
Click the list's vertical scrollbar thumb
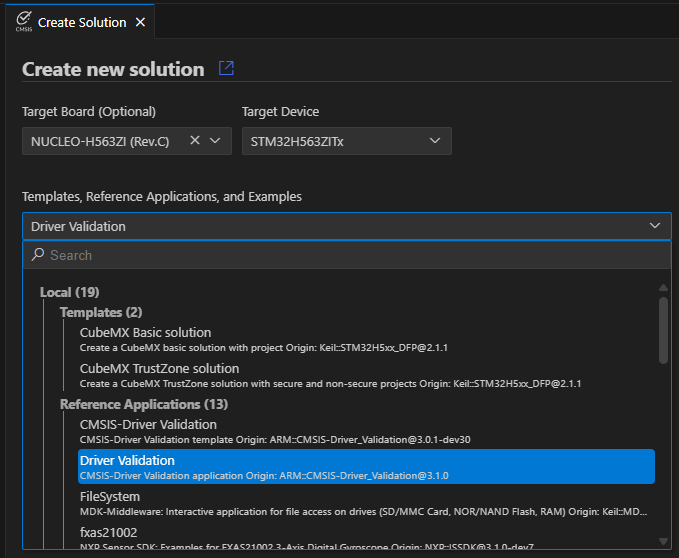coord(662,330)
